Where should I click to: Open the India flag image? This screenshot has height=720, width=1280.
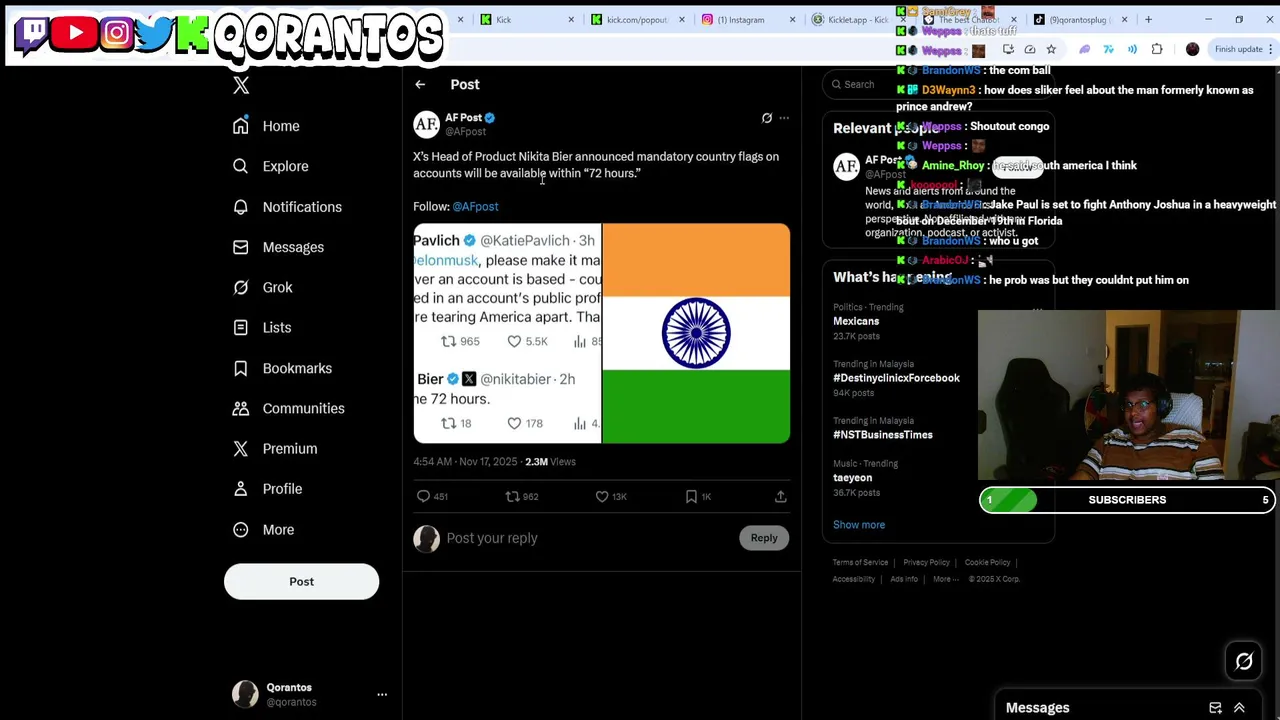[x=696, y=333]
